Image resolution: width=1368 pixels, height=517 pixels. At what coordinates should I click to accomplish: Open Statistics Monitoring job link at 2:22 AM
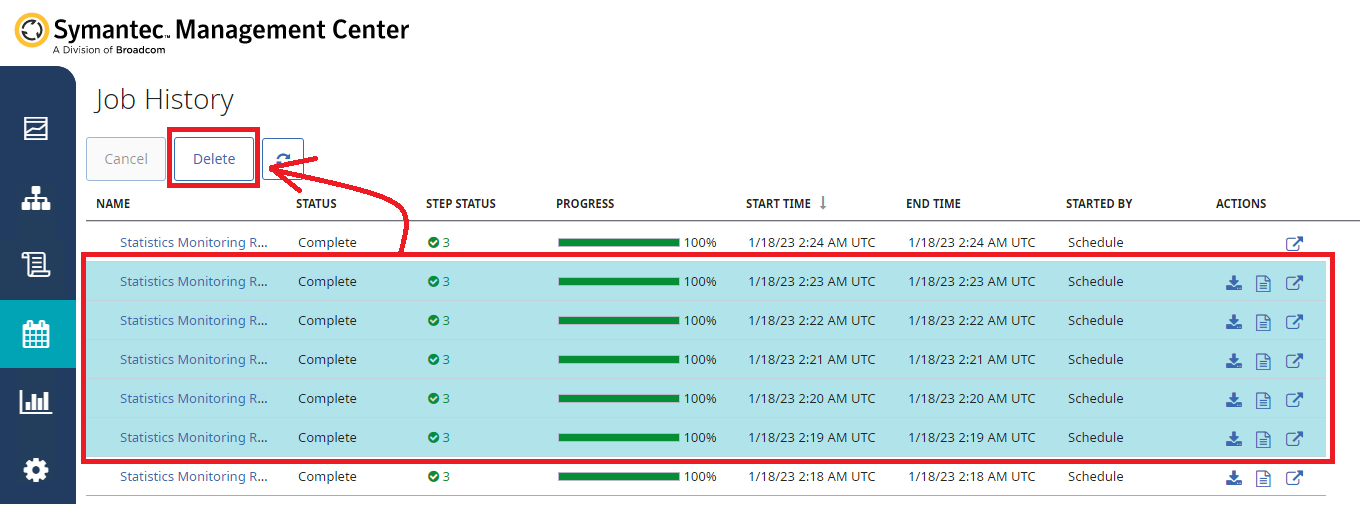click(193, 321)
